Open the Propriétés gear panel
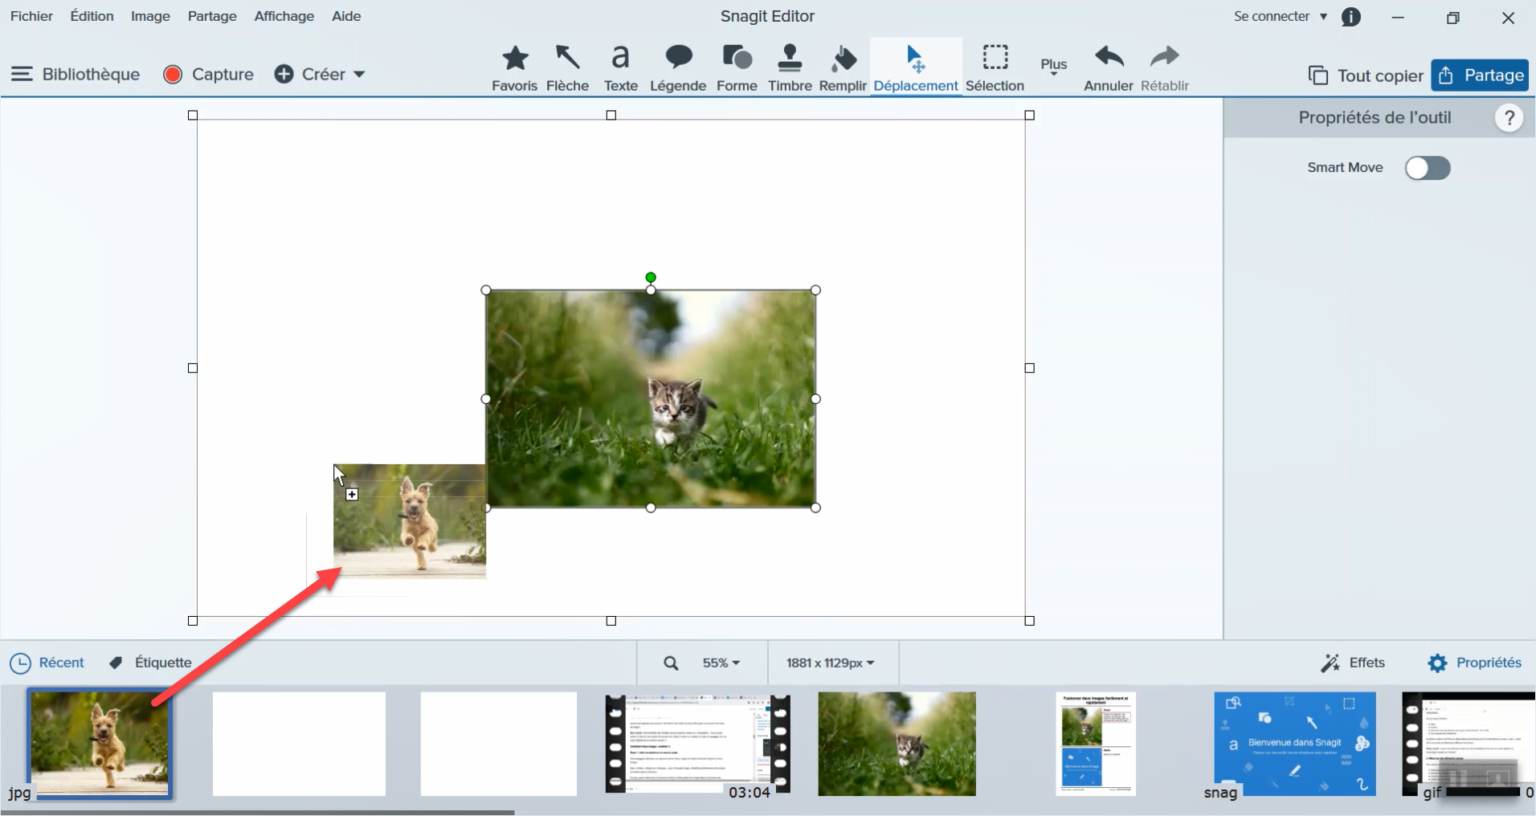This screenshot has width=1536, height=816. tap(1475, 663)
